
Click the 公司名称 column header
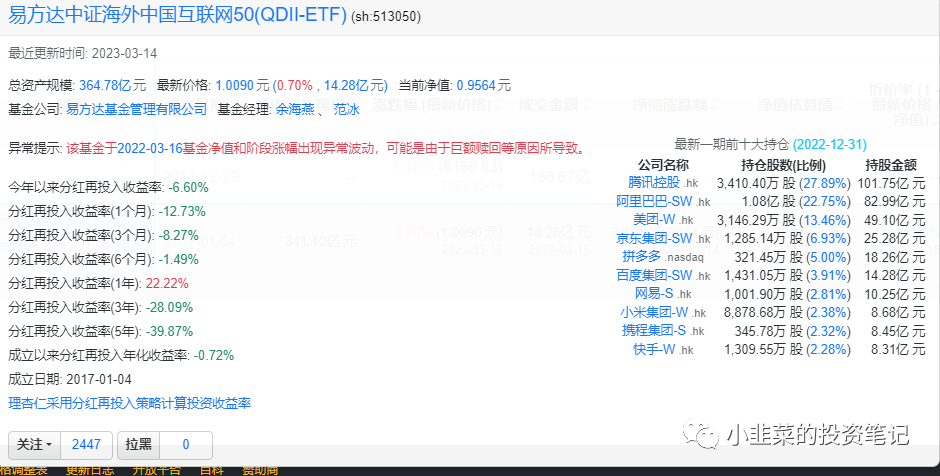point(663,165)
